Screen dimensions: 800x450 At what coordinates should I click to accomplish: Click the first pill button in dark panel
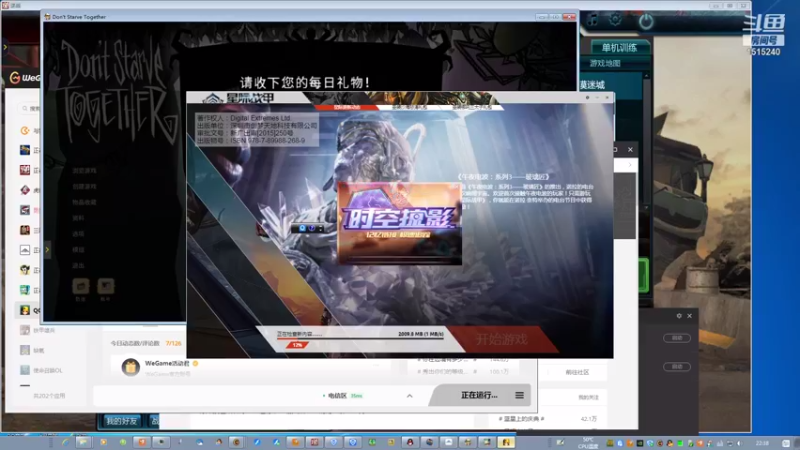(x=677, y=338)
